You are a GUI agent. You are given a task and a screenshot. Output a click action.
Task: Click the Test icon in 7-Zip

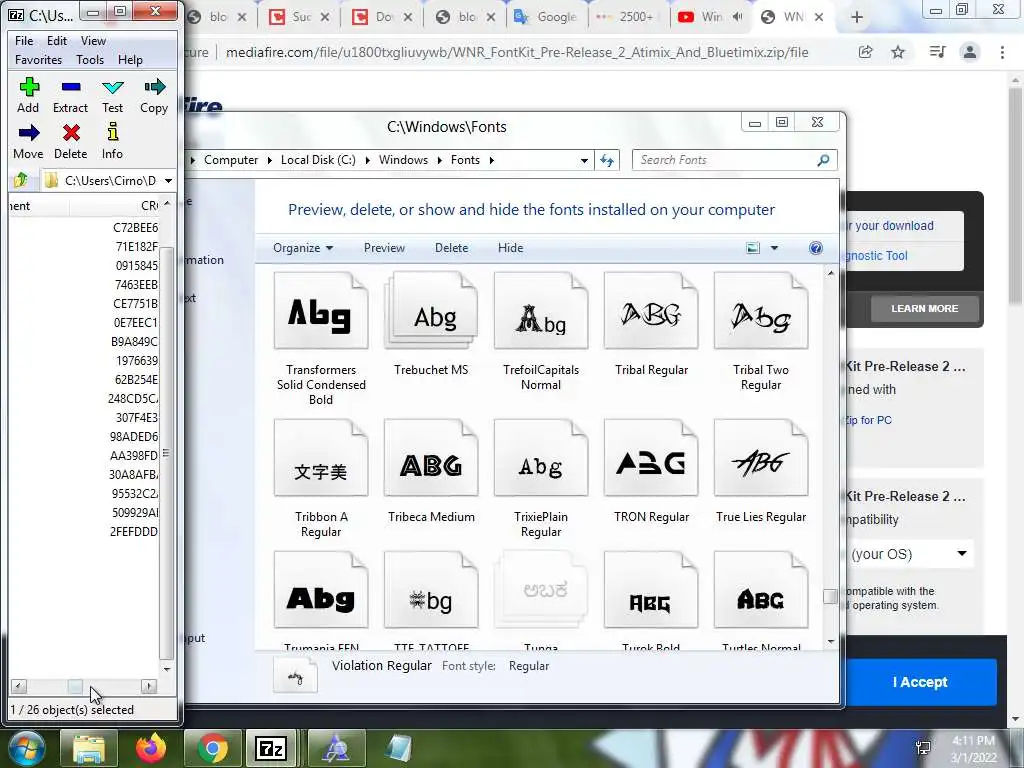click(112, 87)
